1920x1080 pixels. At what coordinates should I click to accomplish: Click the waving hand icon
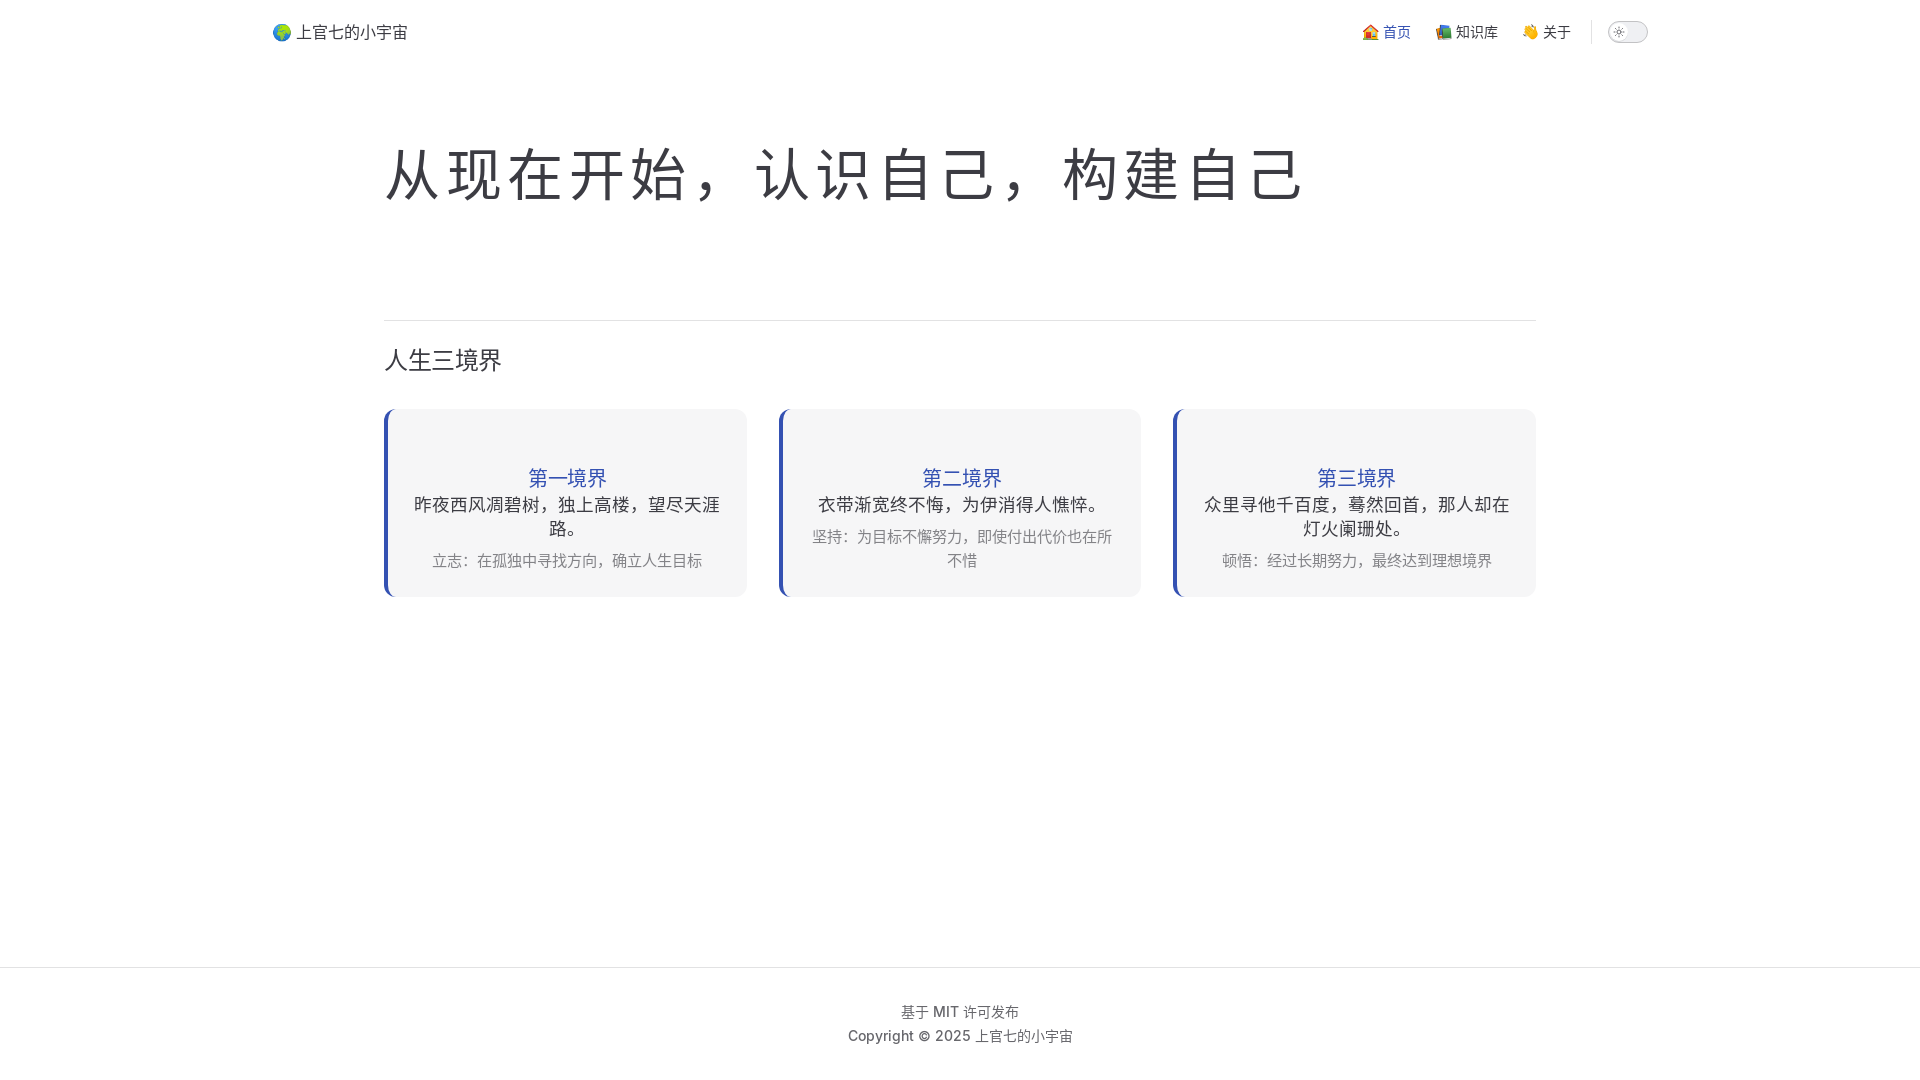pos(1530,32)
